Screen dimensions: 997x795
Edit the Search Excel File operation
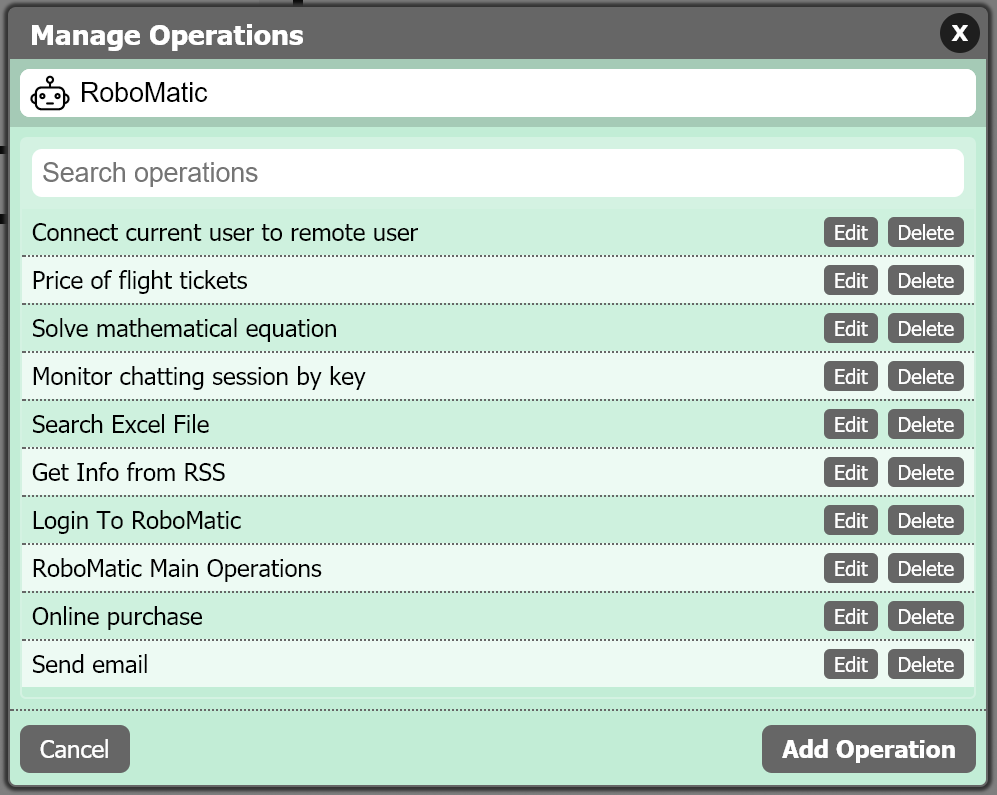[850, 425]
